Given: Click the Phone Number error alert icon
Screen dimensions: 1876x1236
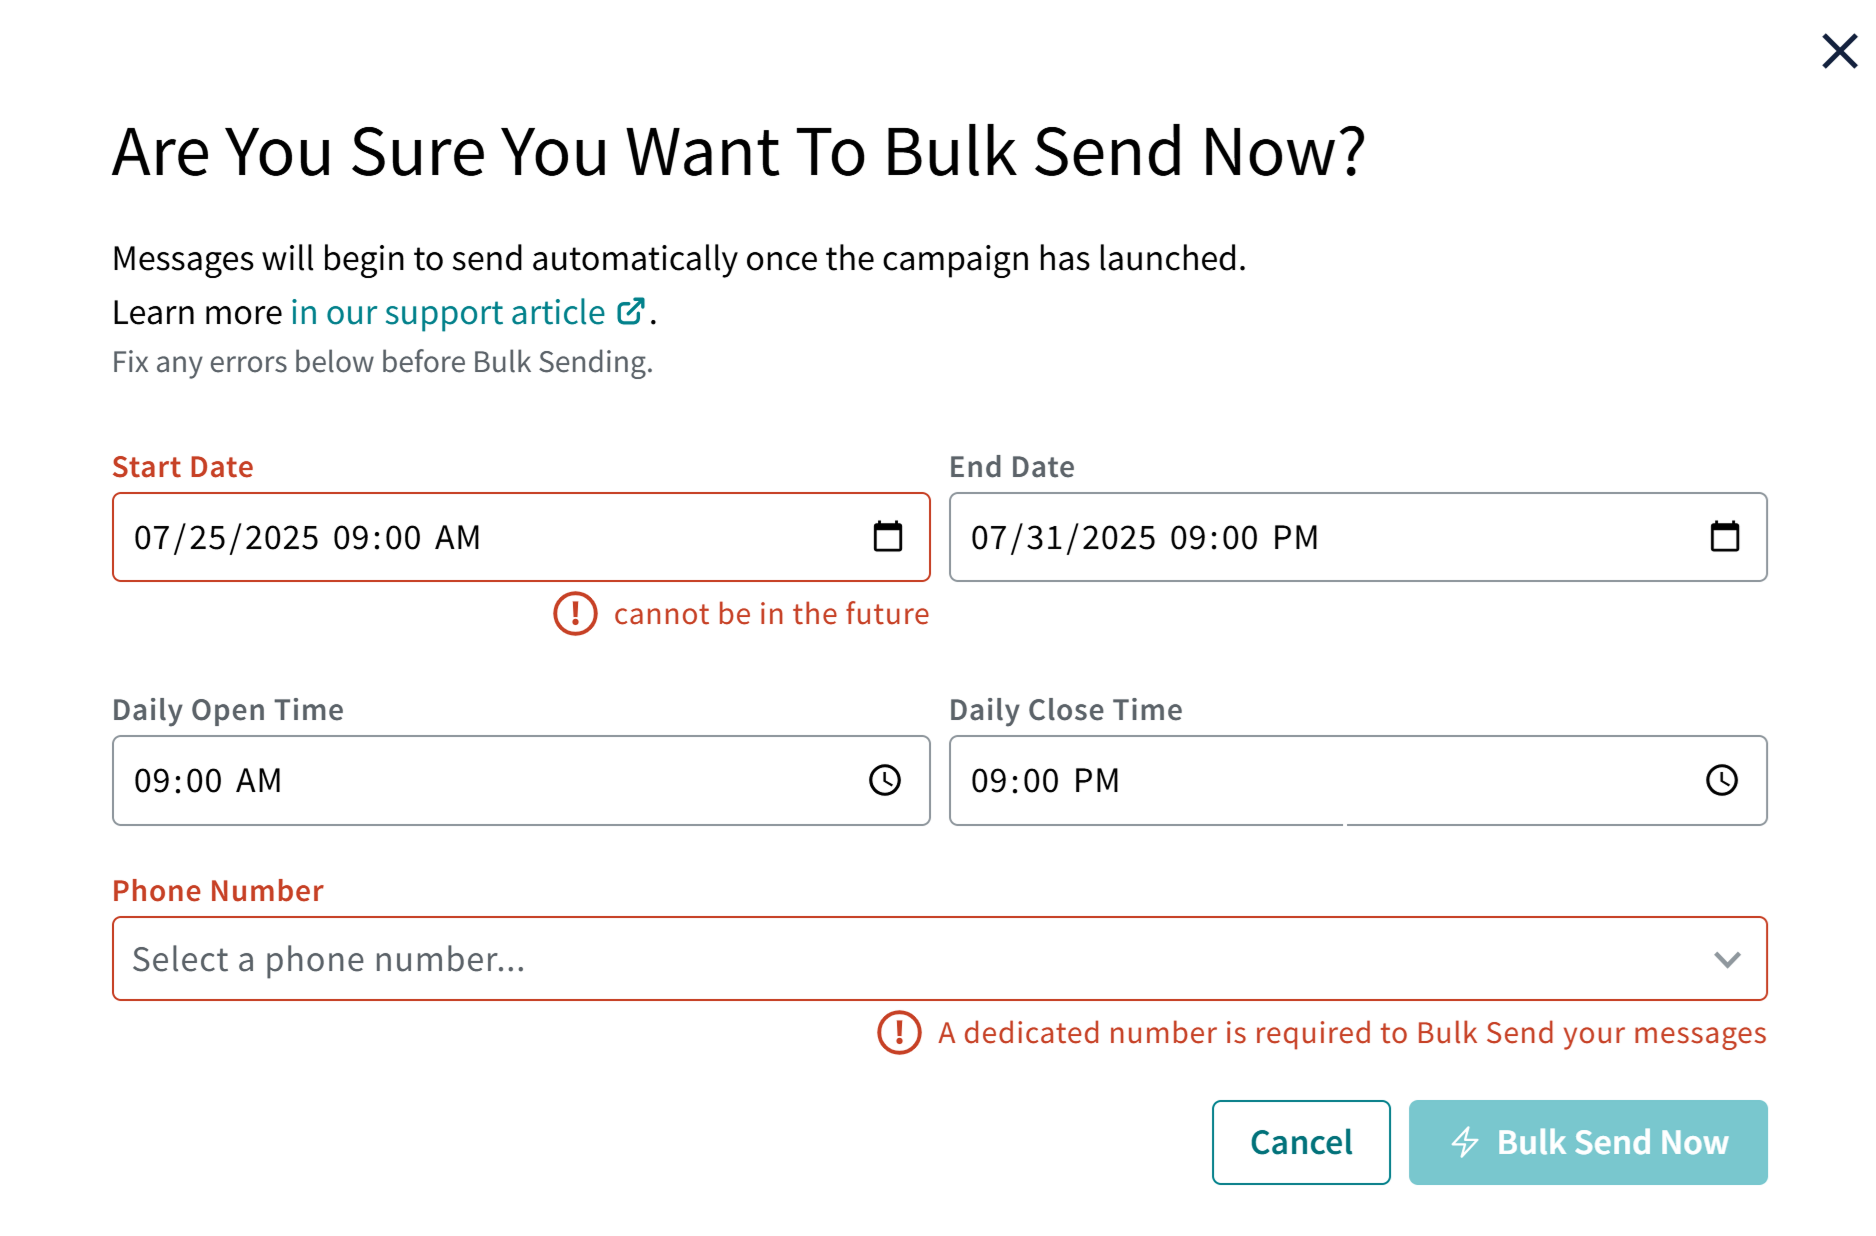Looking at the screenshot, I should [x=900, y=1033].
